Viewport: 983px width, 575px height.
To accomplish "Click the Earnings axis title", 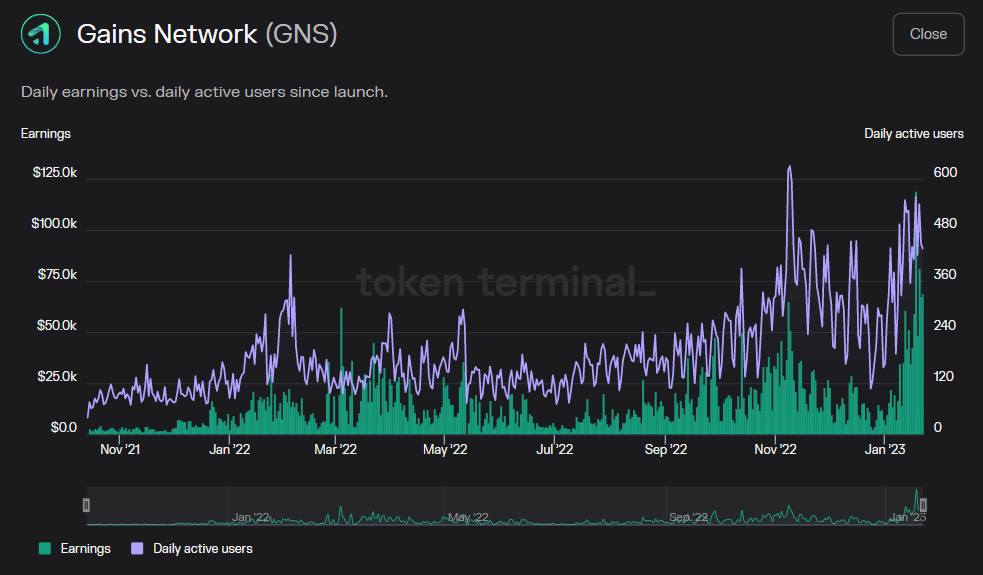I will click(46, 134).
